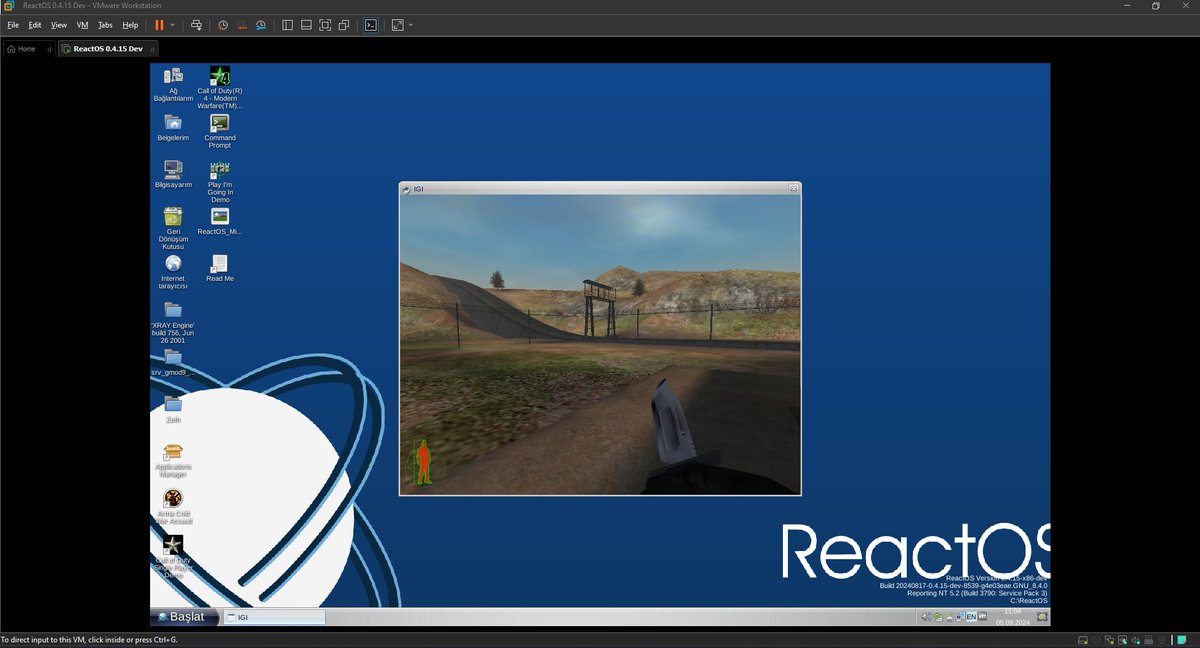
Task: Open the Ağ Bağlantılarım desktop icon
Action: 173,84
